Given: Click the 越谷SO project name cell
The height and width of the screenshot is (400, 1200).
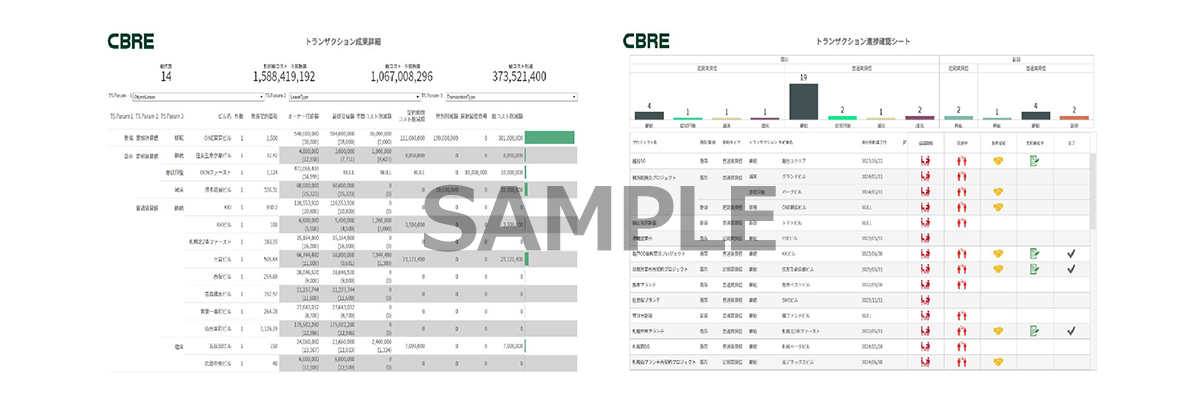Looking at the screenshot, I should click(638, 160).
